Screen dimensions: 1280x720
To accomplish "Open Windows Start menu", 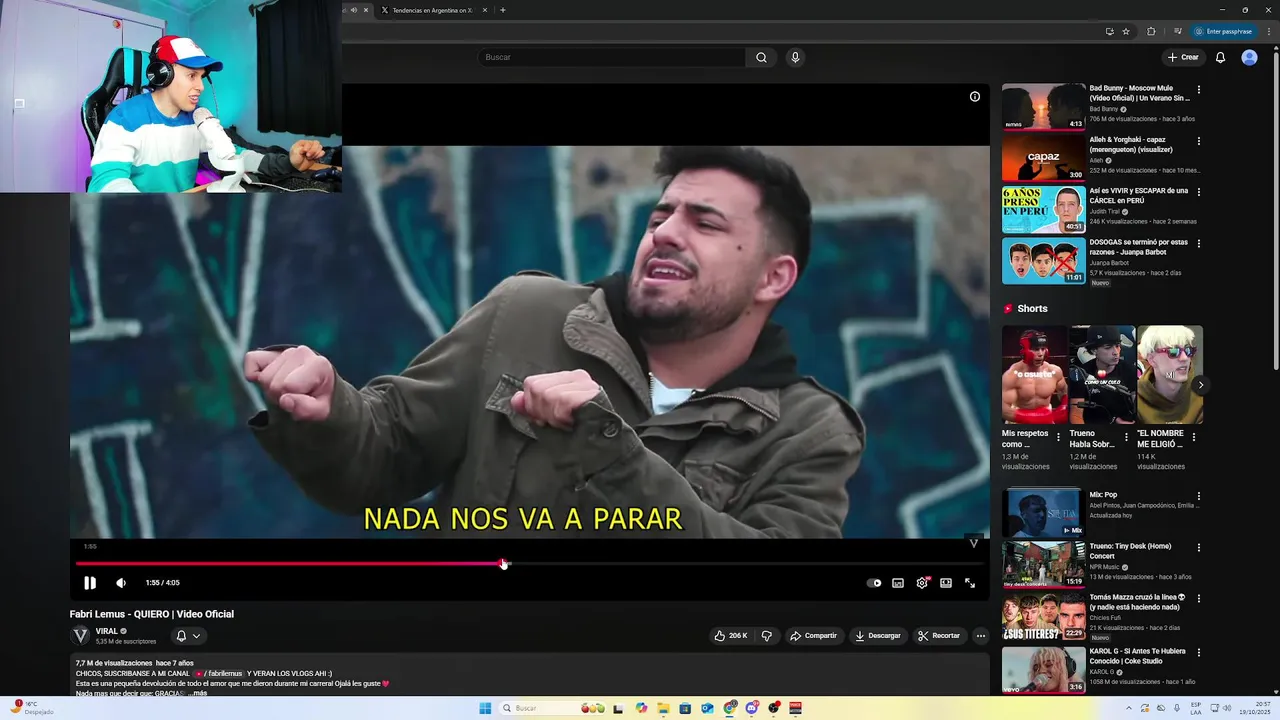I will click(485, 708).
